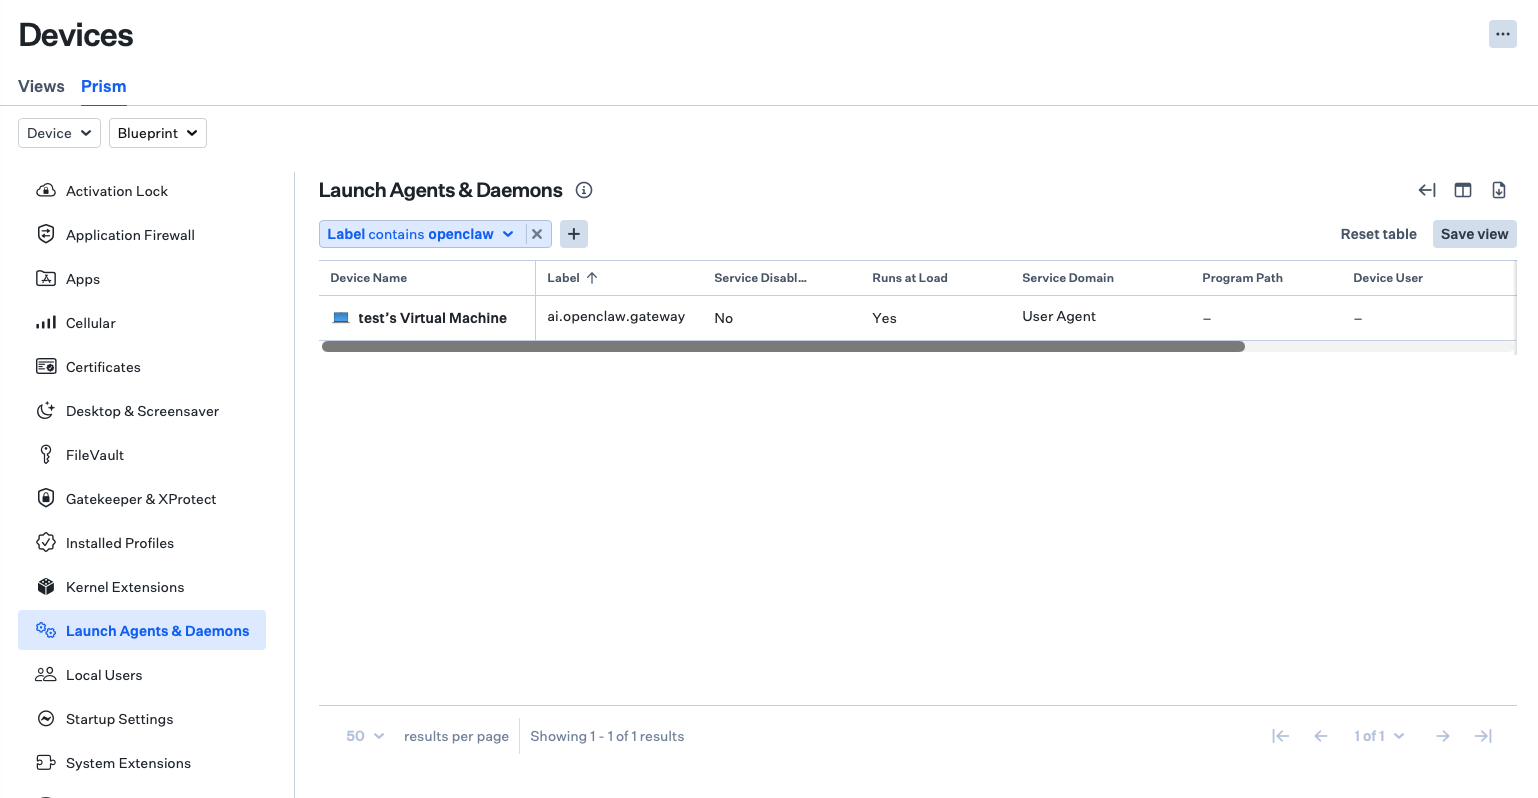The height and width of the screenshot is (798, 1538).
Task: Open FileVault category in sidebar
Action: tap(95, 455)
